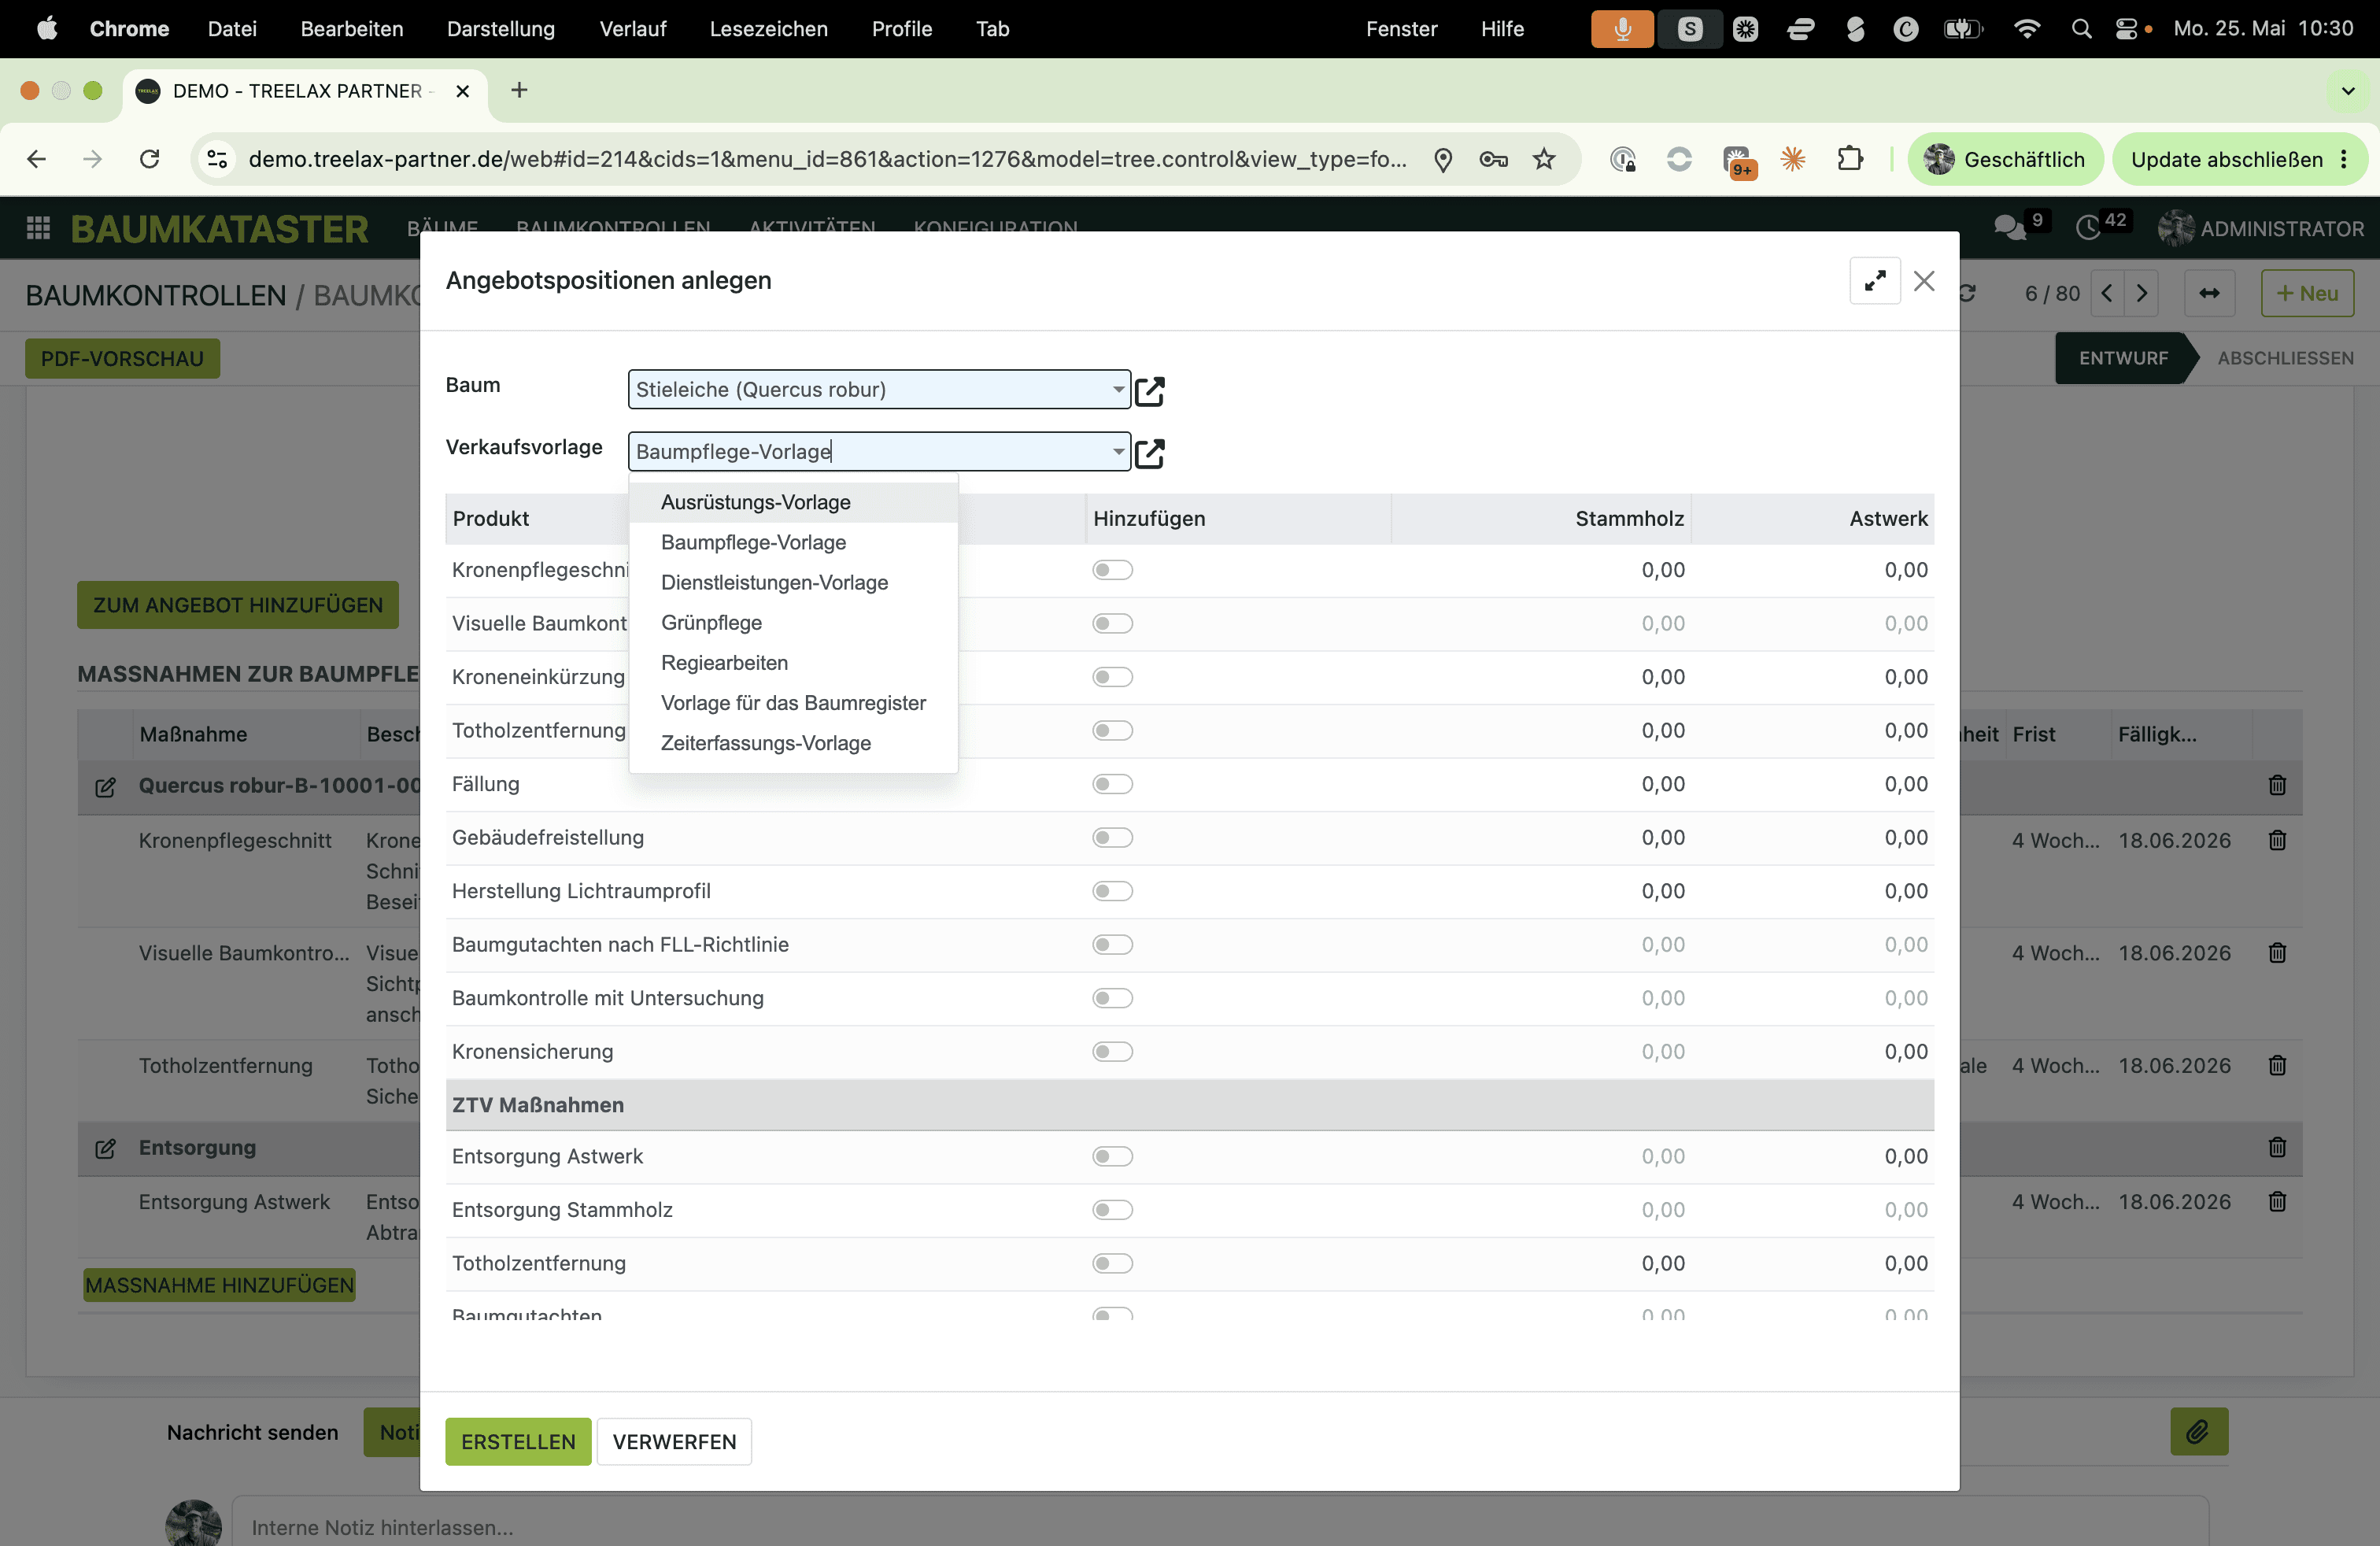The height and width of the screenshot is (1546, 2380).
Task: Click the browser address bar URL
Action: pyautogui.click(x=827, y=159)
